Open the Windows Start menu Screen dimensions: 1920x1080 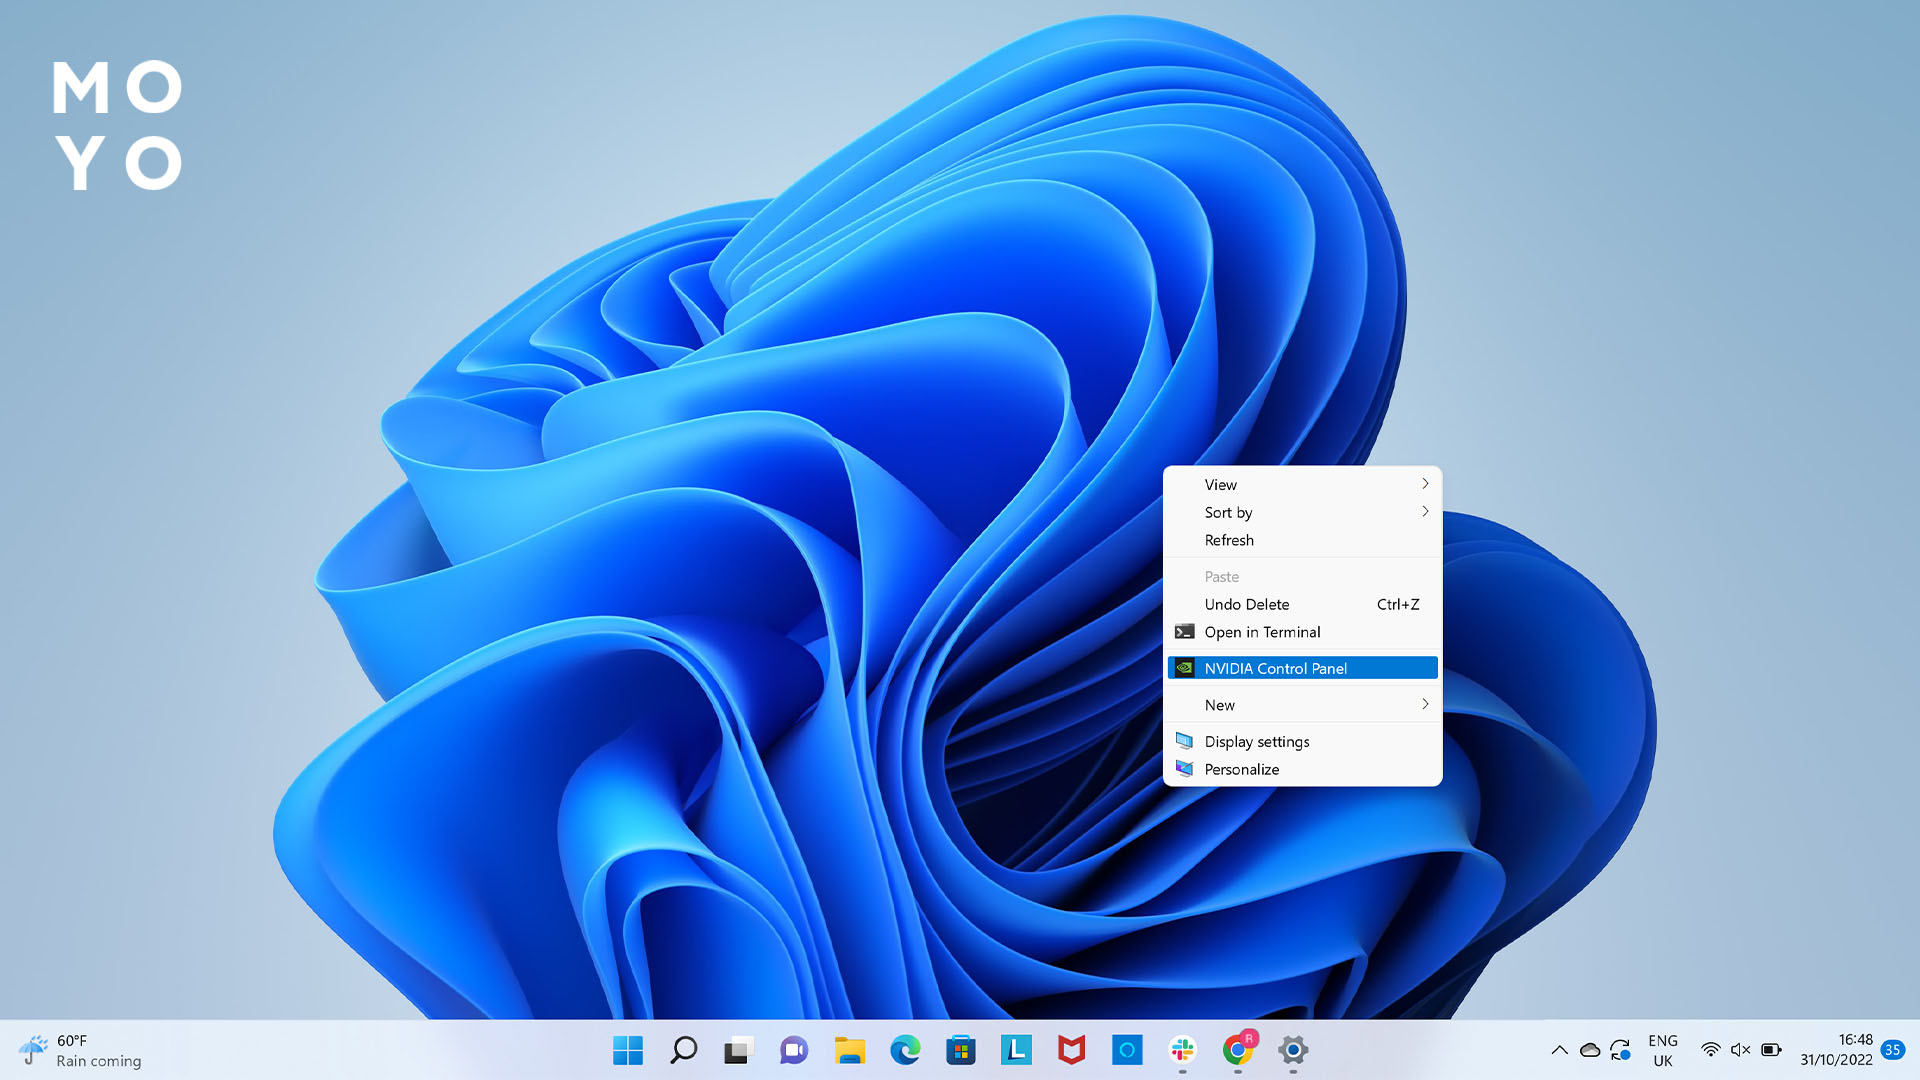(x=628, y=1050)
